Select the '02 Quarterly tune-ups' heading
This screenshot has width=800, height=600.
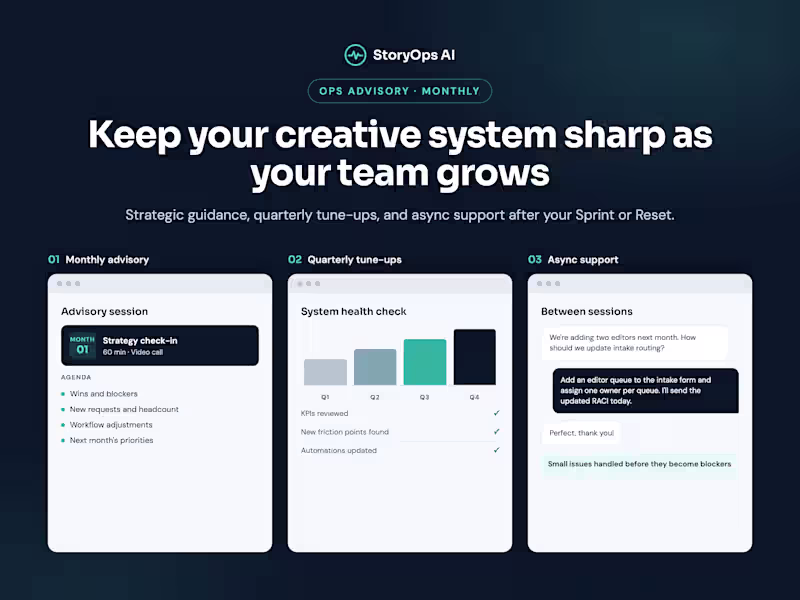pyautogui.click(x=345, y=260)
